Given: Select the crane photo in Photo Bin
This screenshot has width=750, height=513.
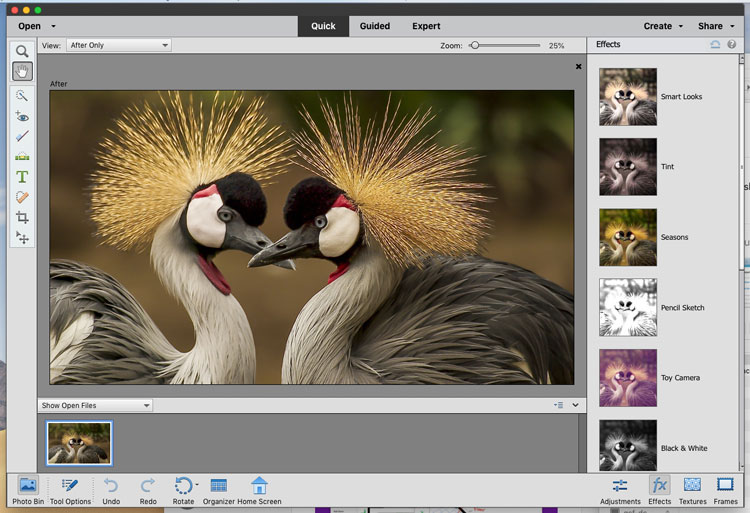Looking at the screenshot, I should (79, 443).
